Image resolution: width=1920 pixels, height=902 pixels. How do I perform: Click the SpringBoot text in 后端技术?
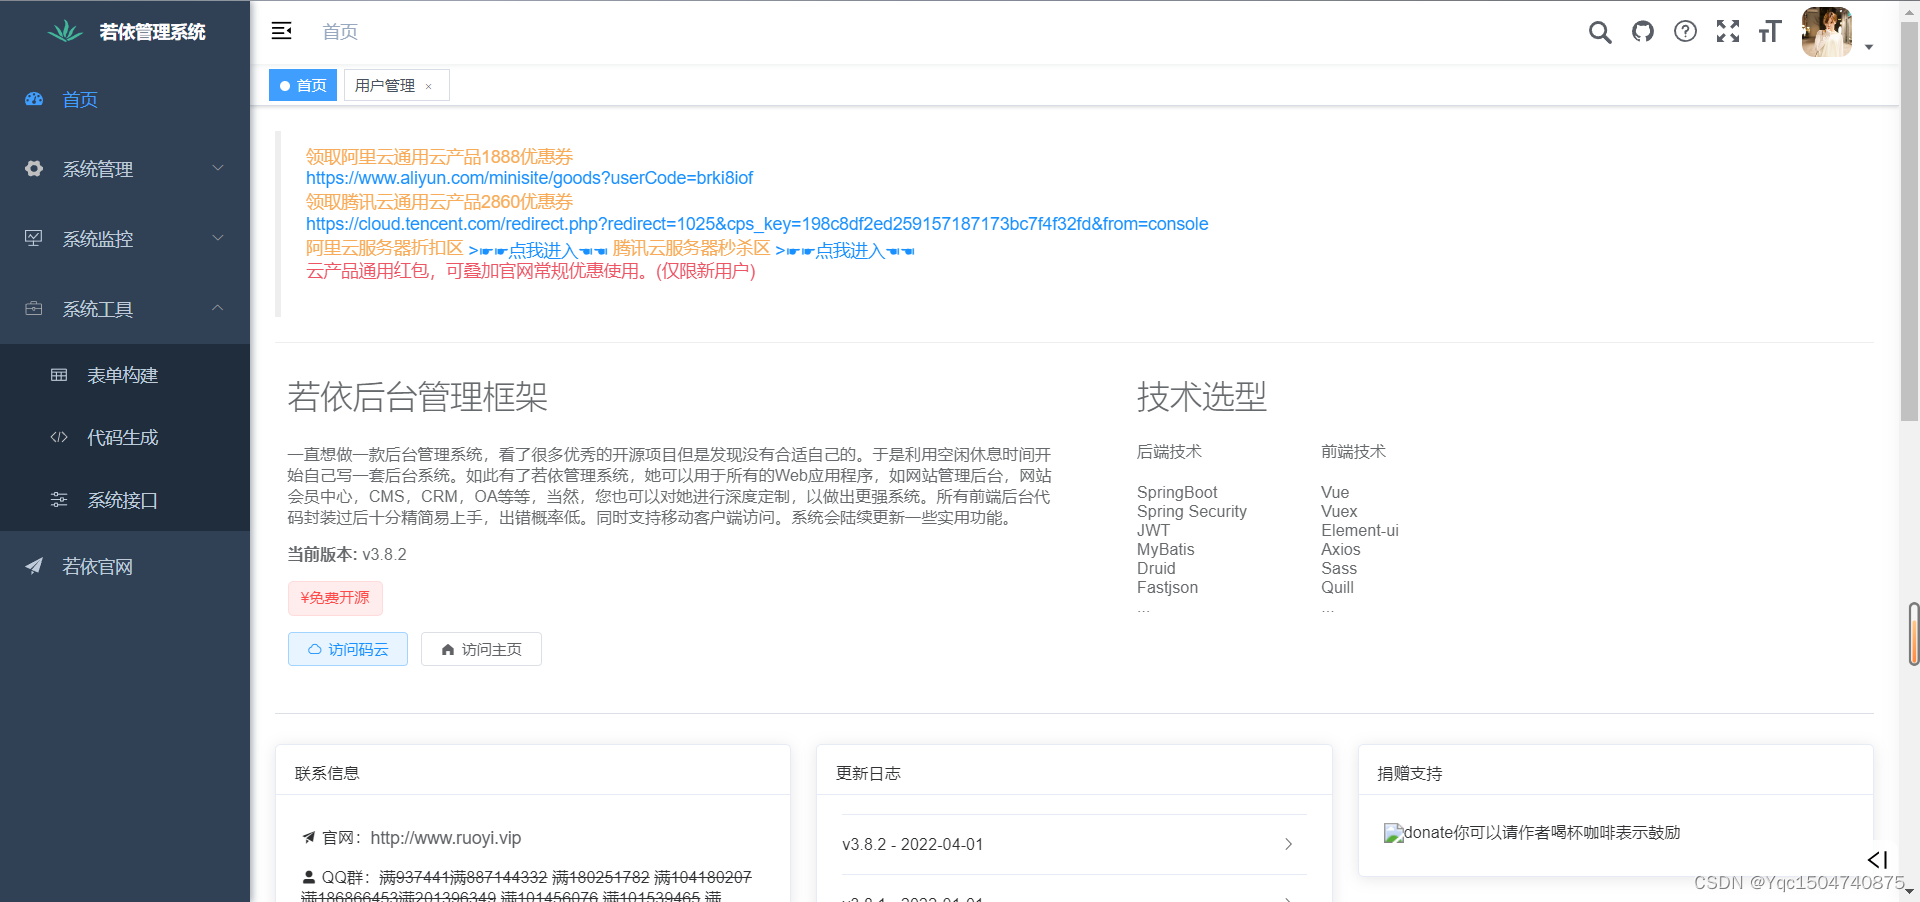point(1177,492)
